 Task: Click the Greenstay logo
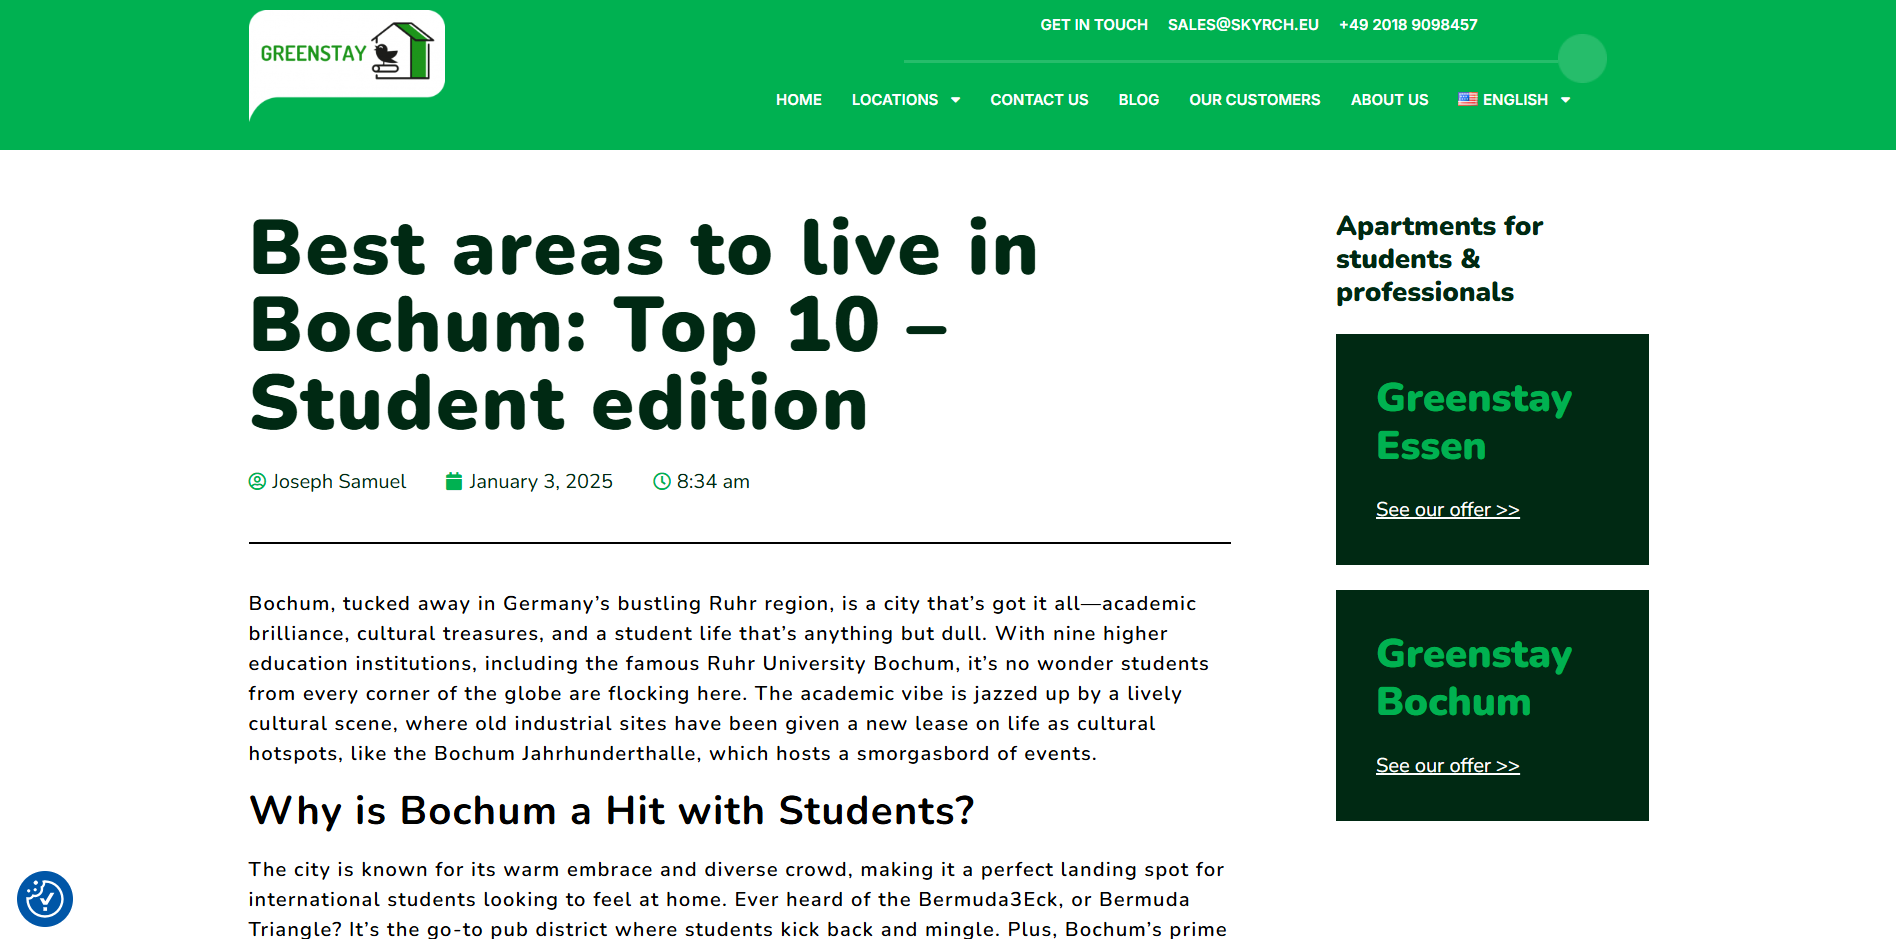pyautogui.click(x=346, y=54)
